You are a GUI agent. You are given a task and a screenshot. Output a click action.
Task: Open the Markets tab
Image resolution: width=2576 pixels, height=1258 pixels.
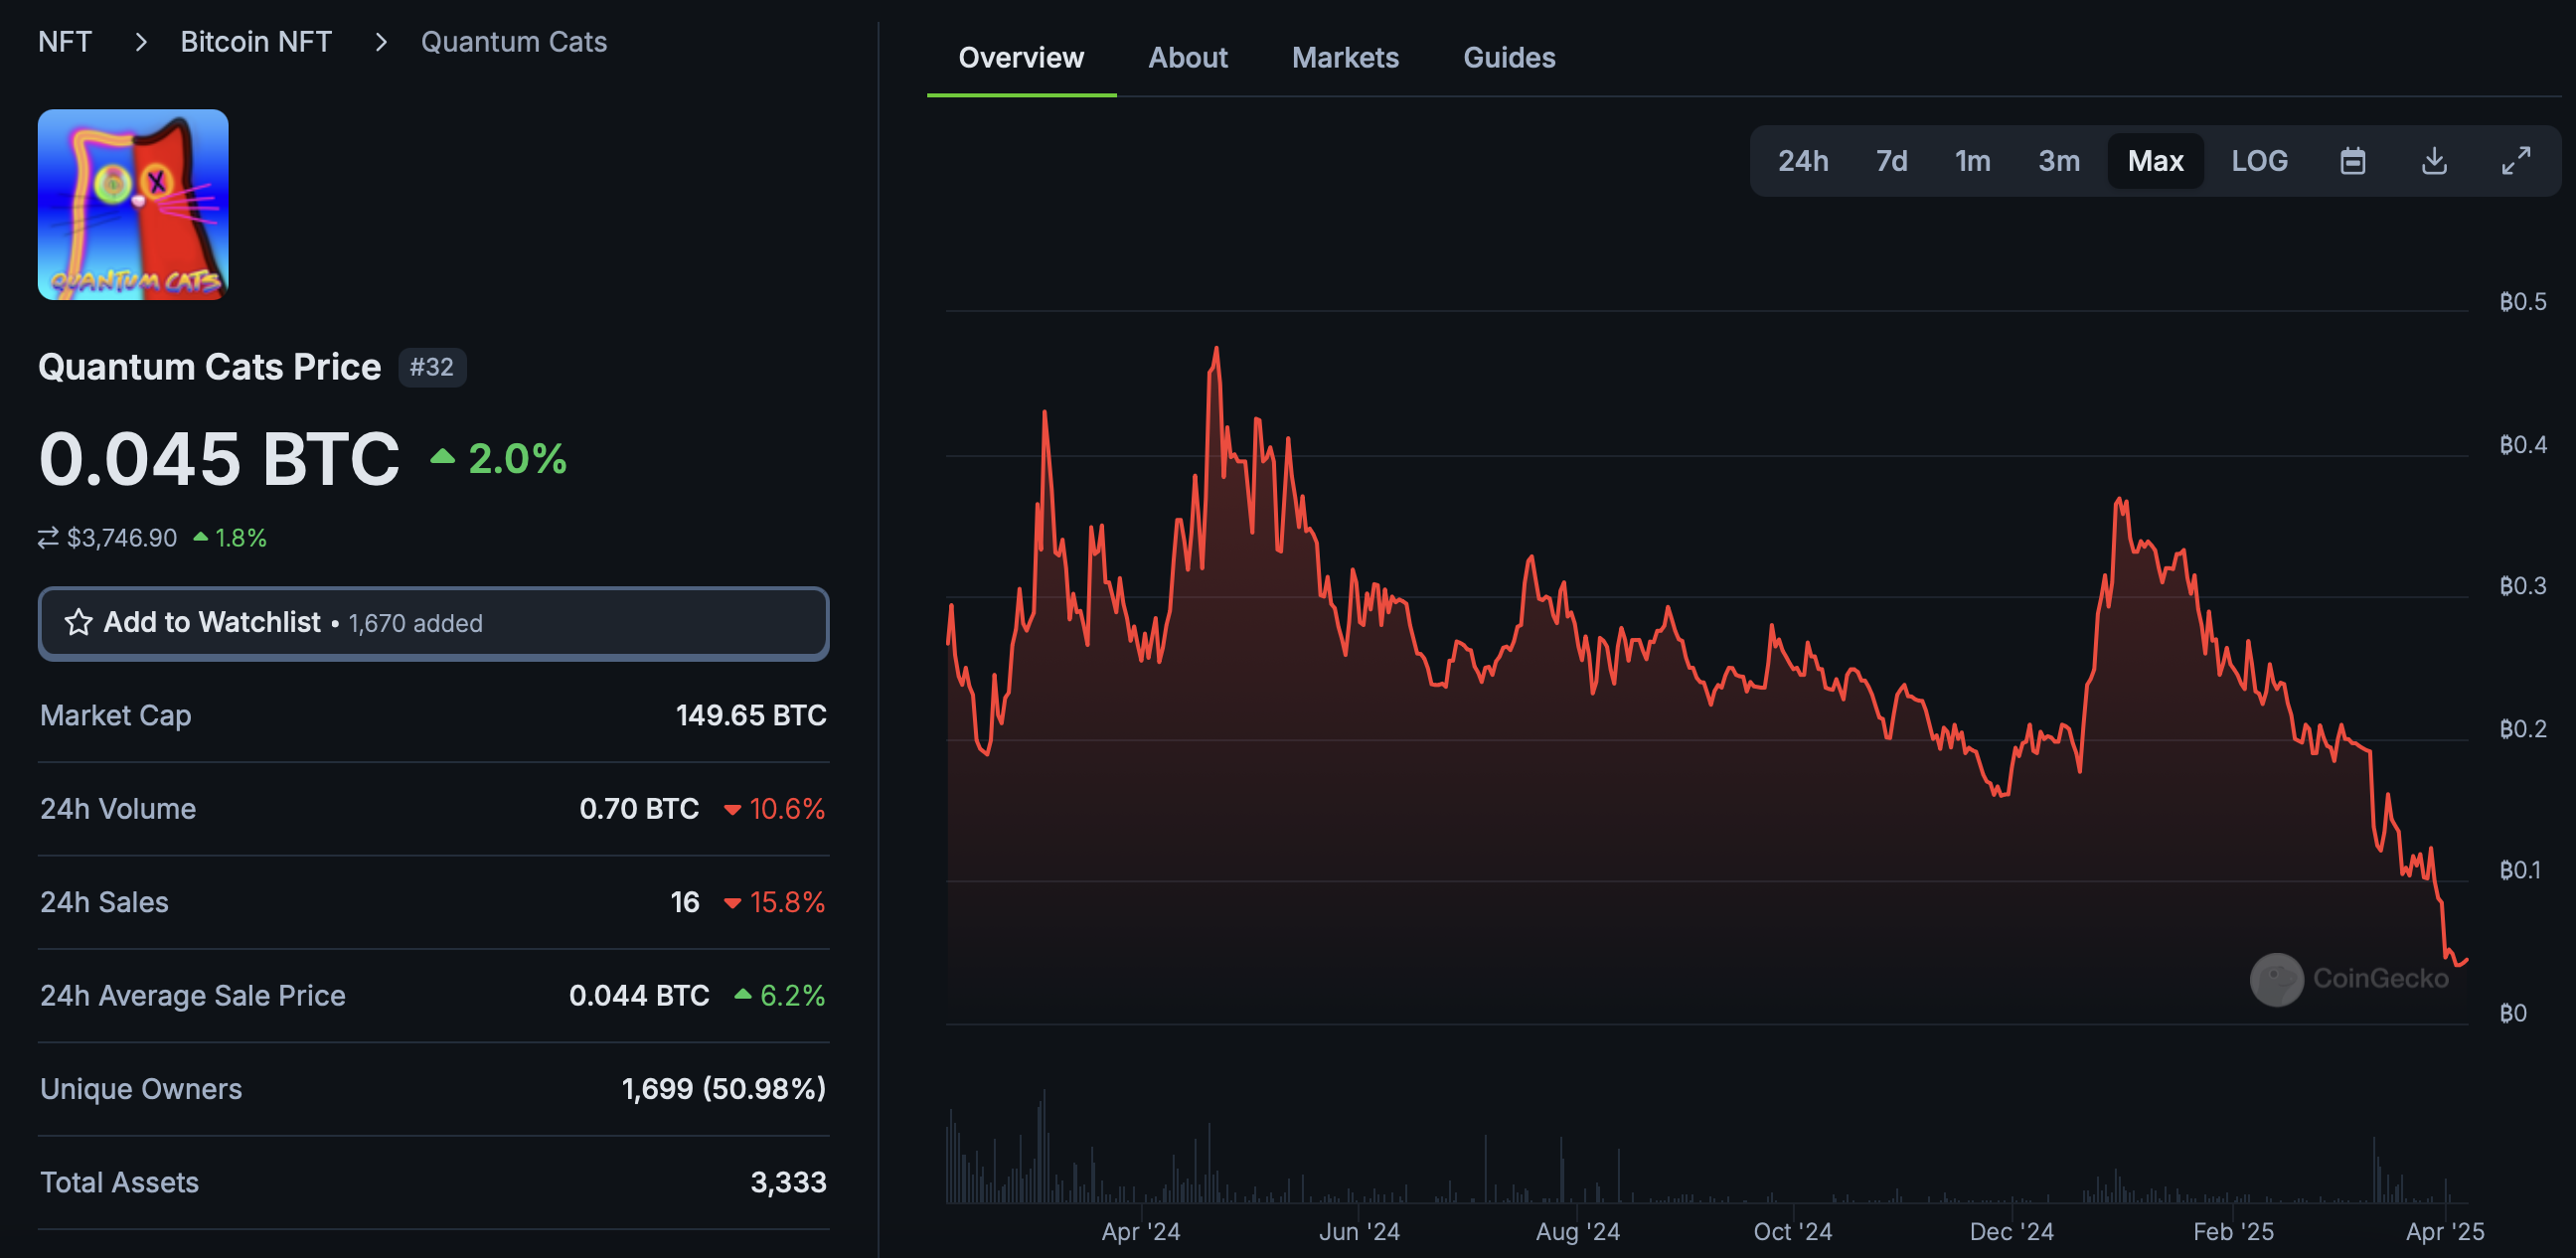pyautogui.click(x=1345, y=58)
